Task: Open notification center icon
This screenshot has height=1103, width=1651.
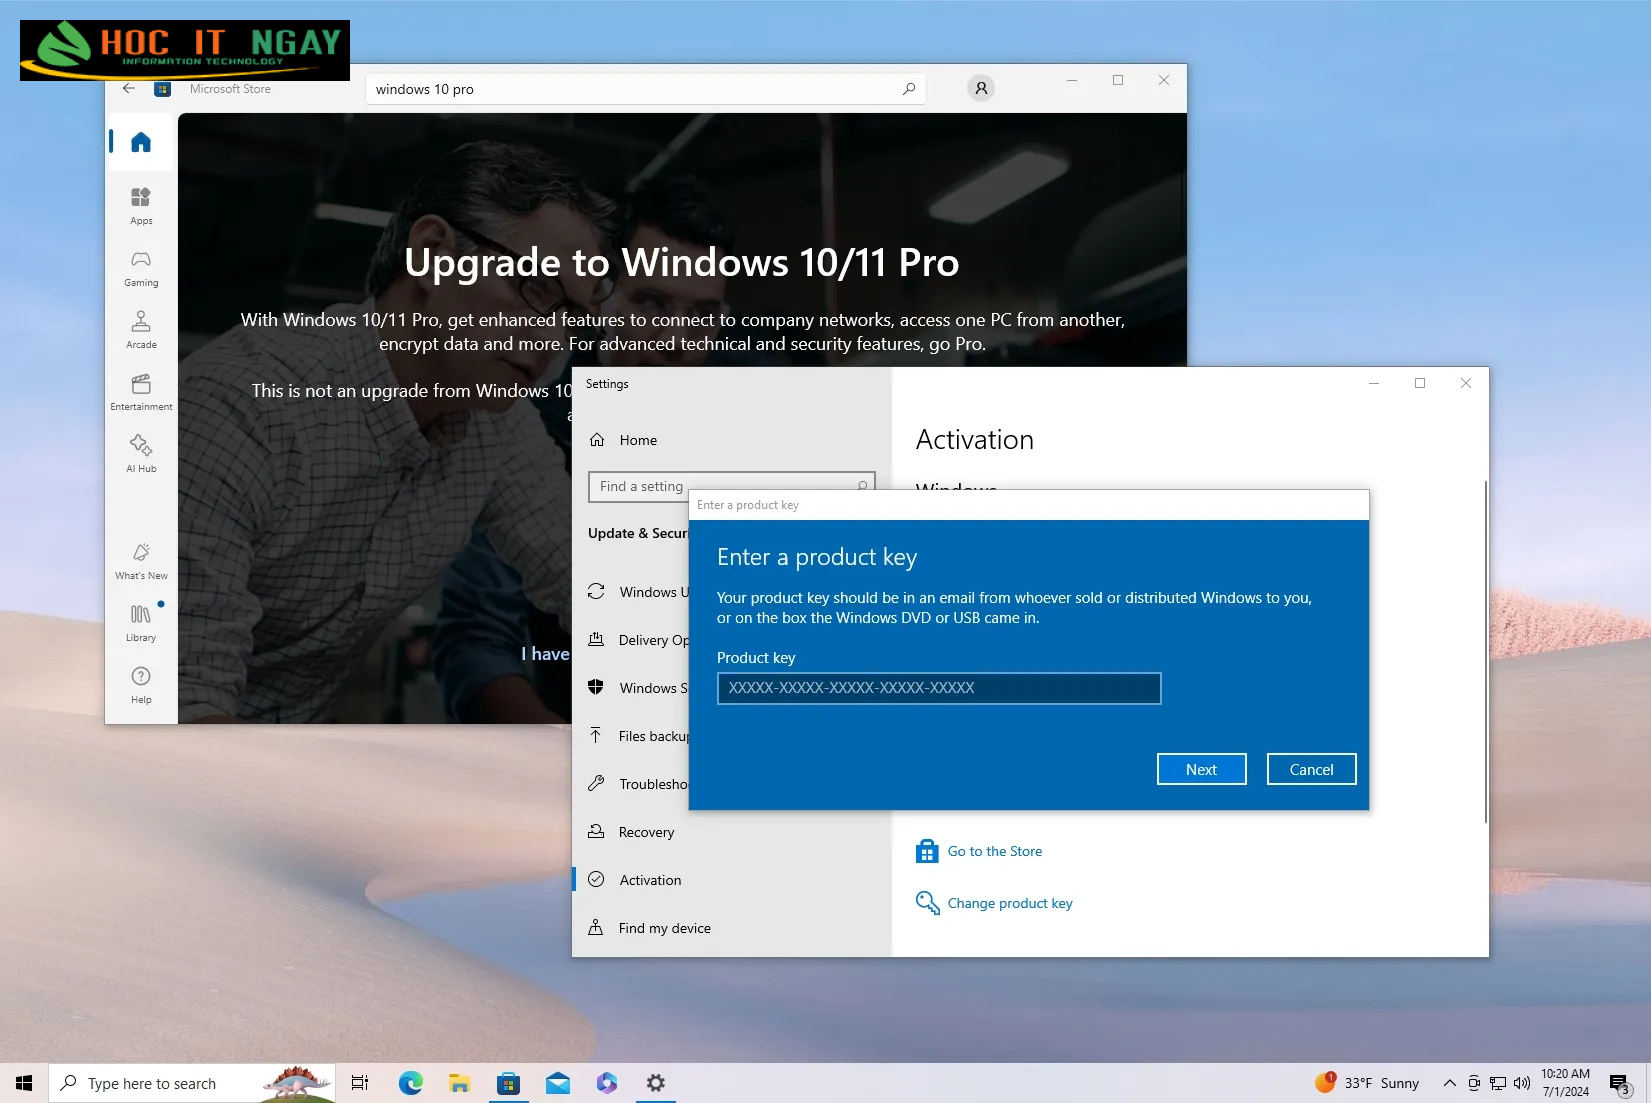Action: tap(1620, 1084)
